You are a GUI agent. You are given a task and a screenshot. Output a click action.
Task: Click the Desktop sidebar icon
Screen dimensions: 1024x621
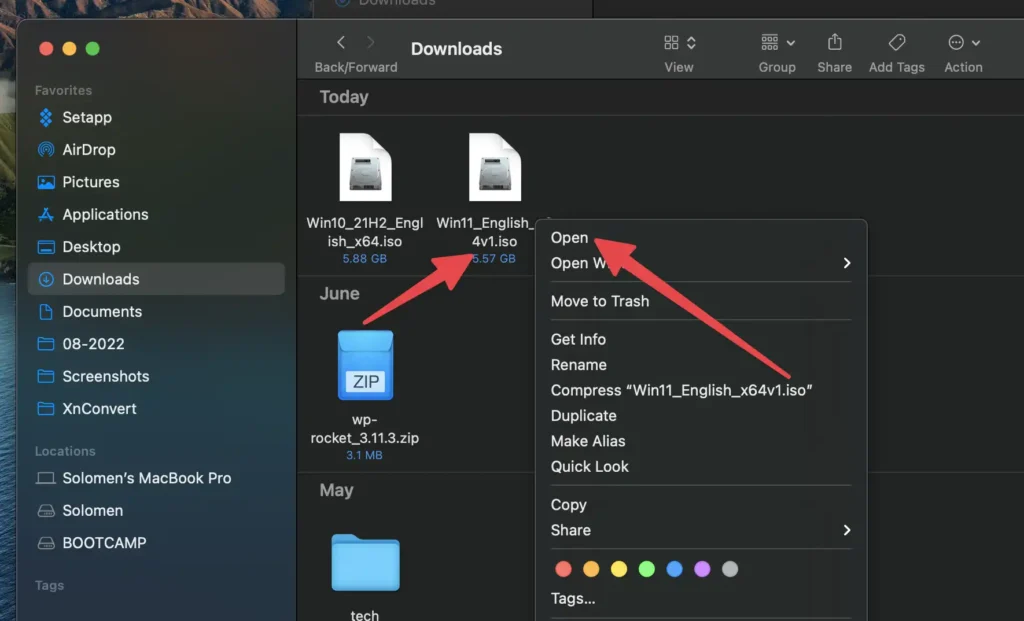point(46,247)
